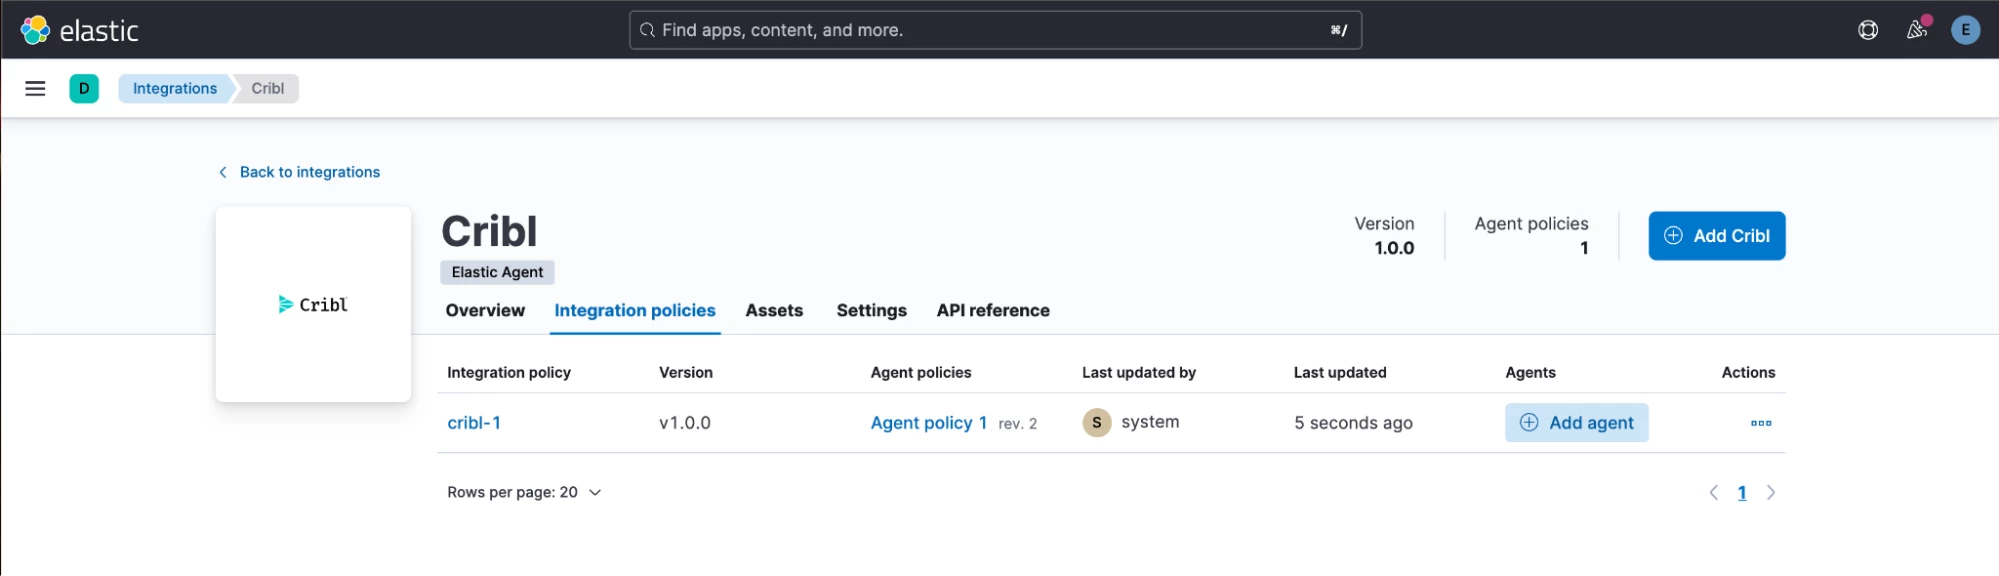Click the Agent policies column header
This screenshot has width=1999, height=576.
click(x=921, y=372)
